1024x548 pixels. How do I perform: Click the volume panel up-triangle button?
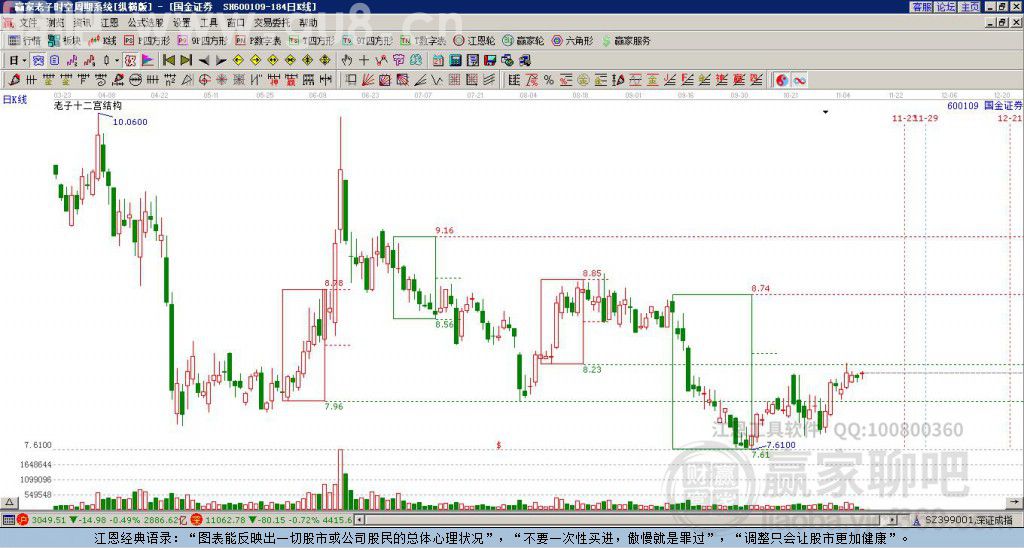click(x=9, y=502)
